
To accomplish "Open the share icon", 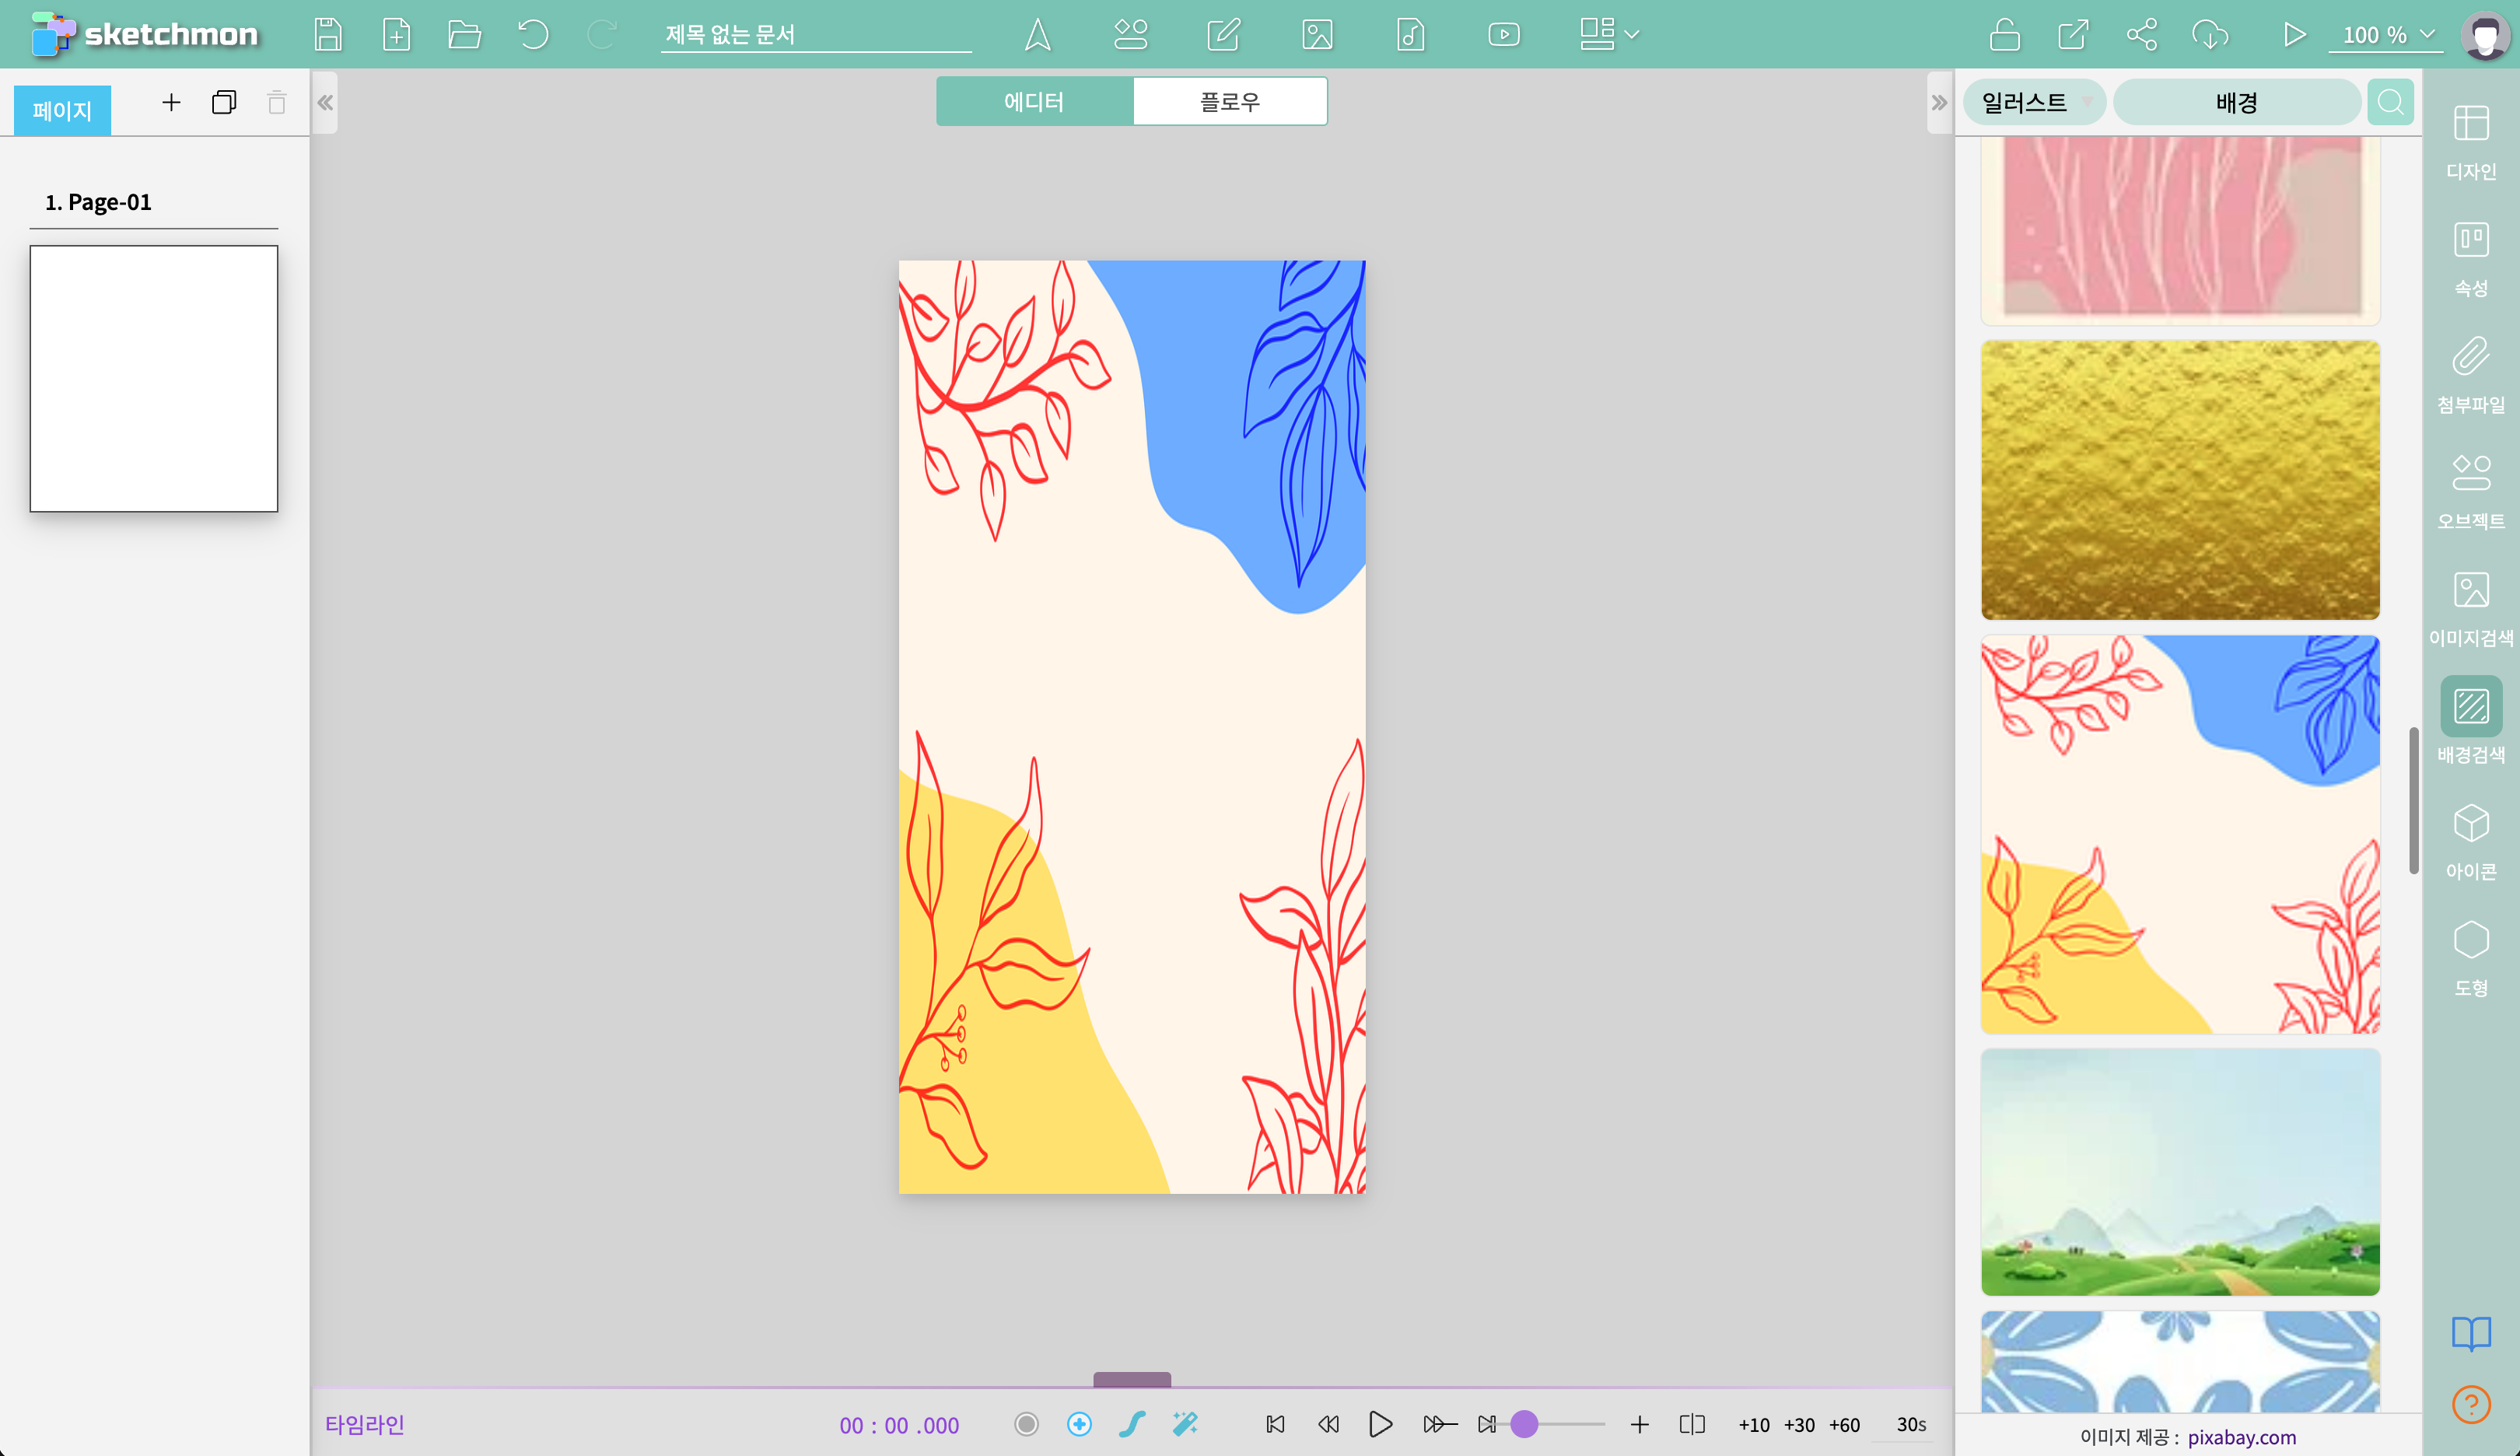I will (x=2141, y=34).
